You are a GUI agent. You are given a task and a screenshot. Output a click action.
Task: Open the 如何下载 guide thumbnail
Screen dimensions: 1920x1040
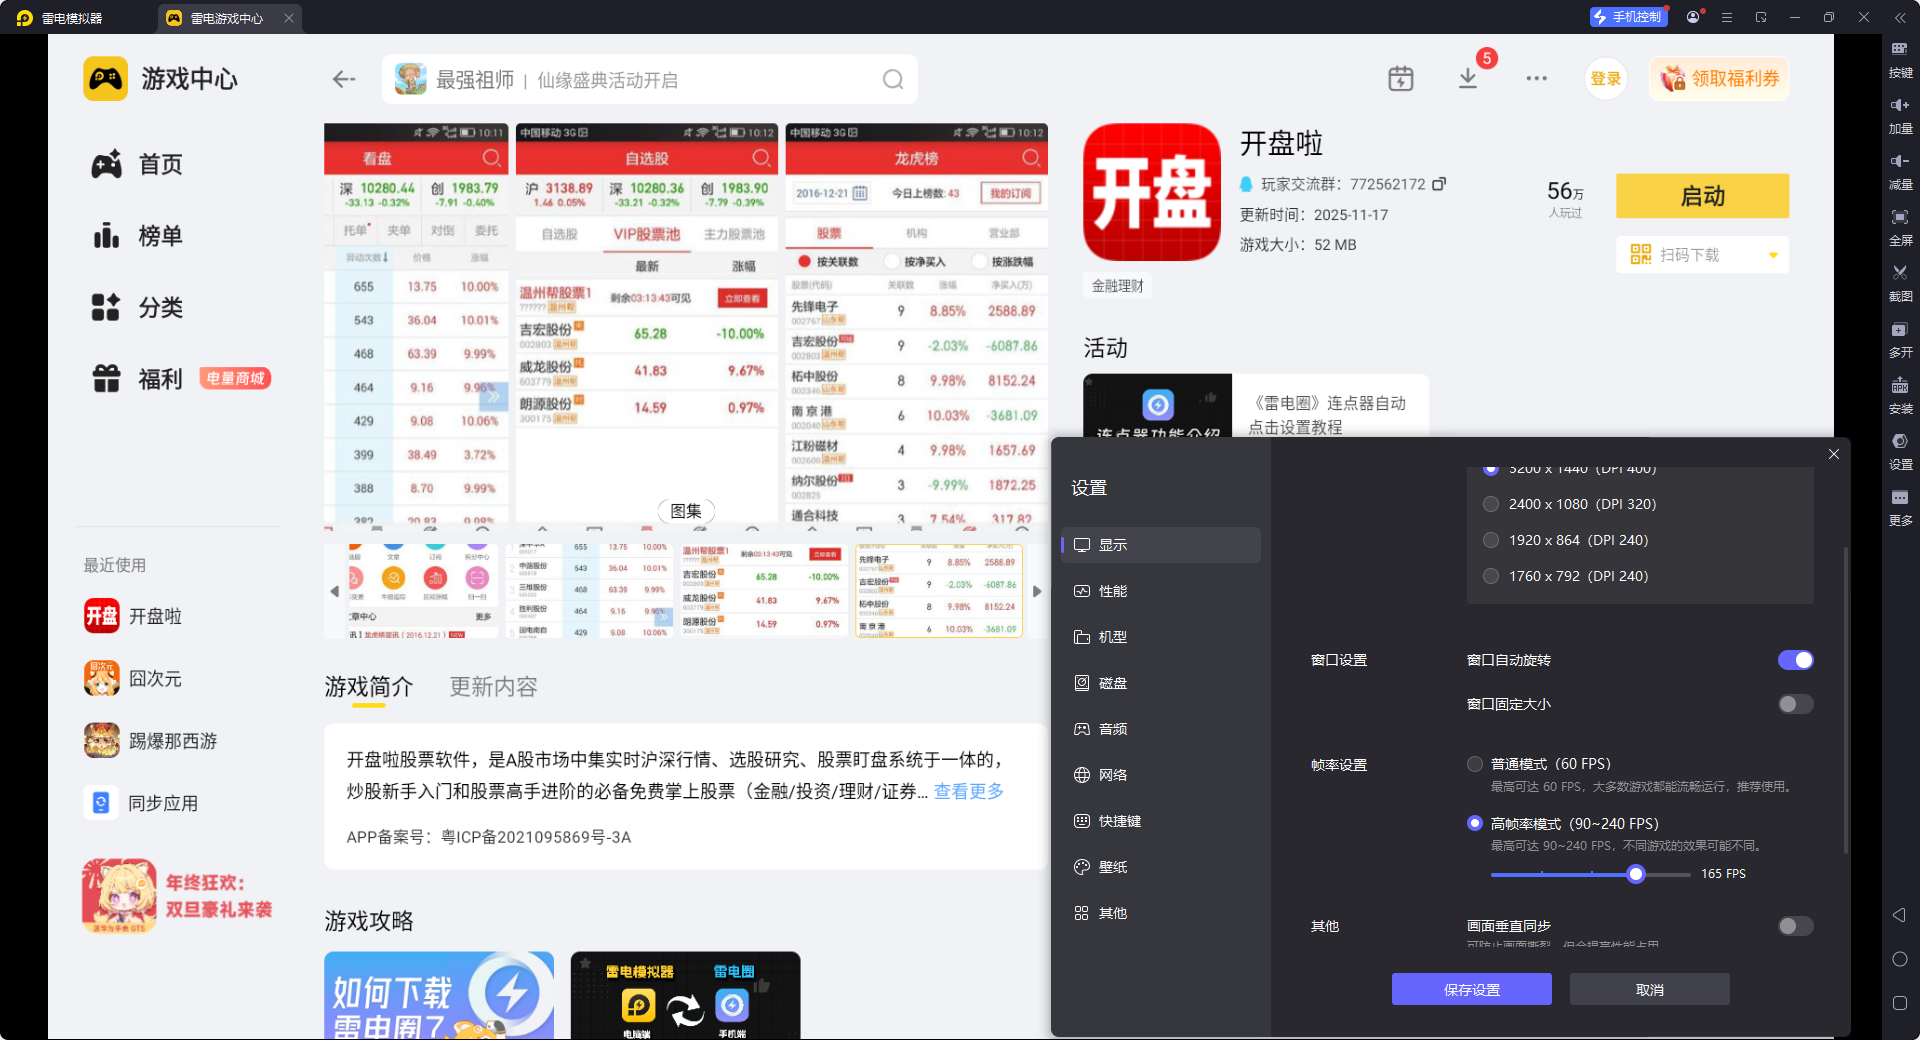[x=439, y=995]
